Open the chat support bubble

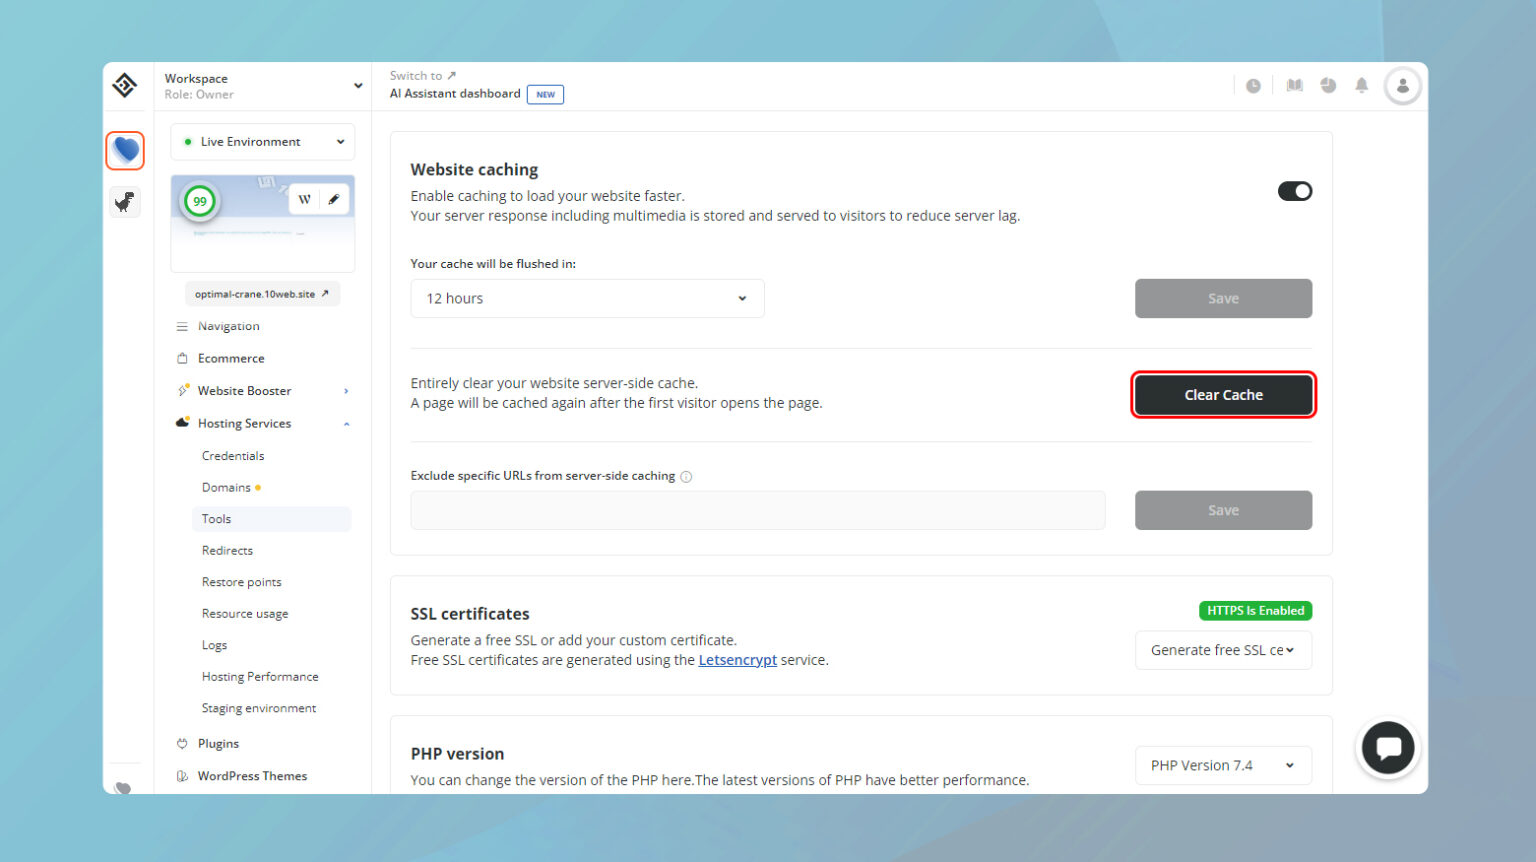1388,747
